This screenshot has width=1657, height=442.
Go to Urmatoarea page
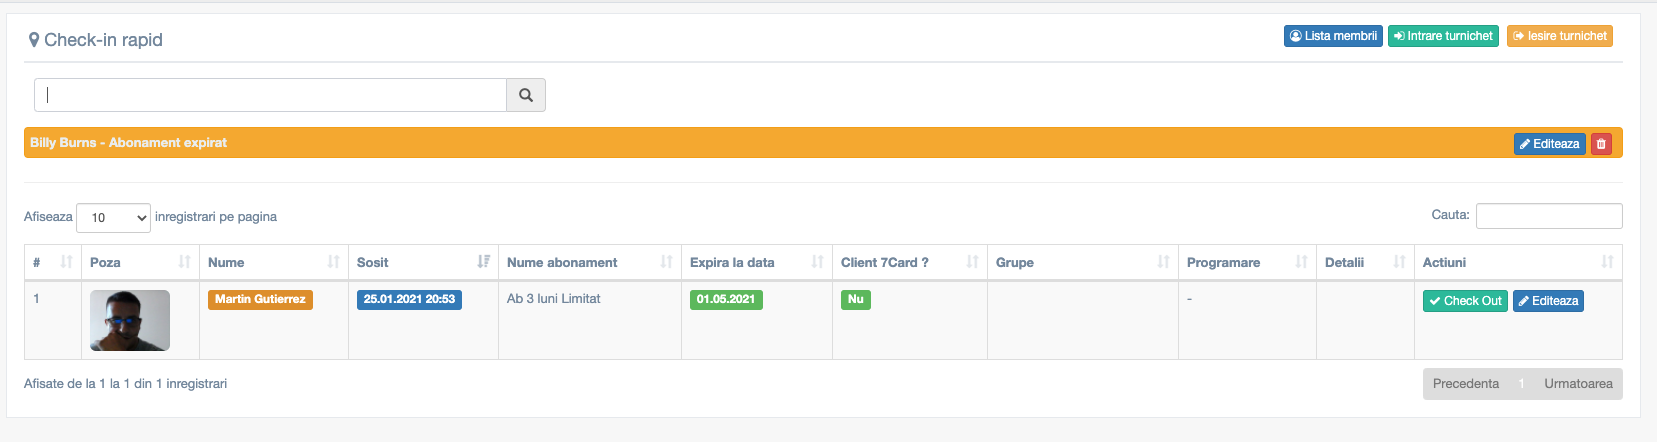[1578, 384]
